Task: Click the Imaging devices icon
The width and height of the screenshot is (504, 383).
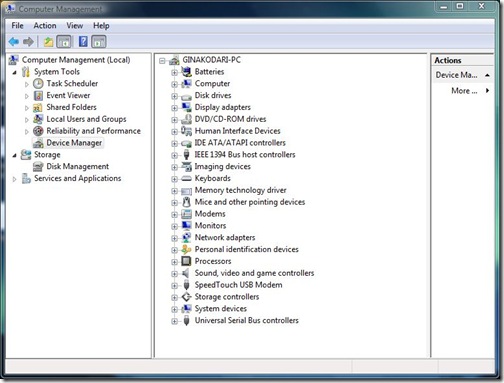Action: [186, 166]
